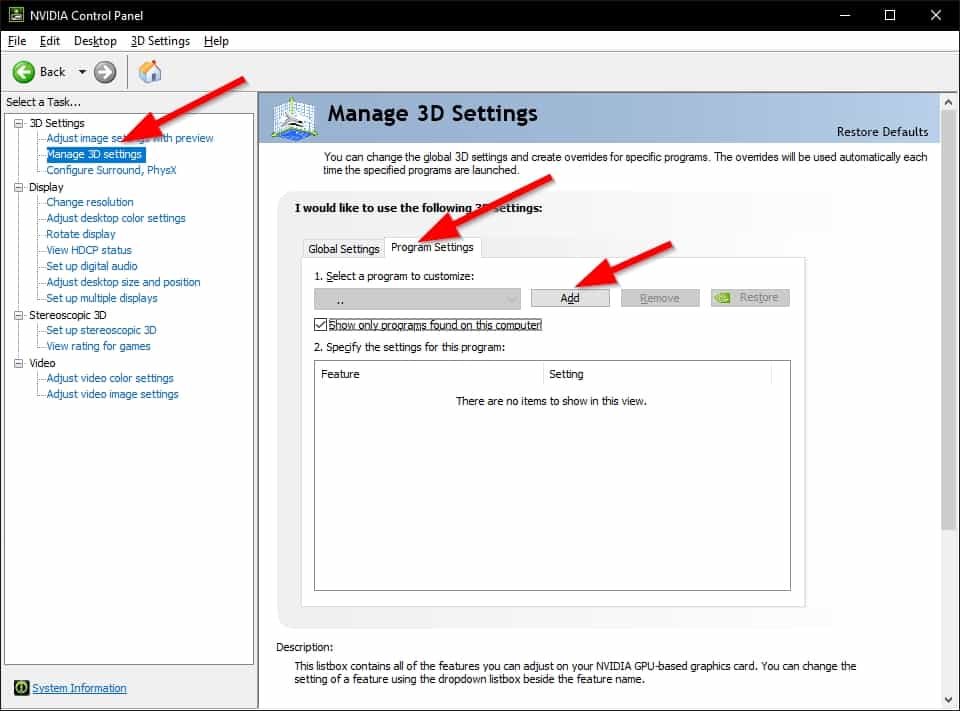Click the Feature column header

coord(429,374)
